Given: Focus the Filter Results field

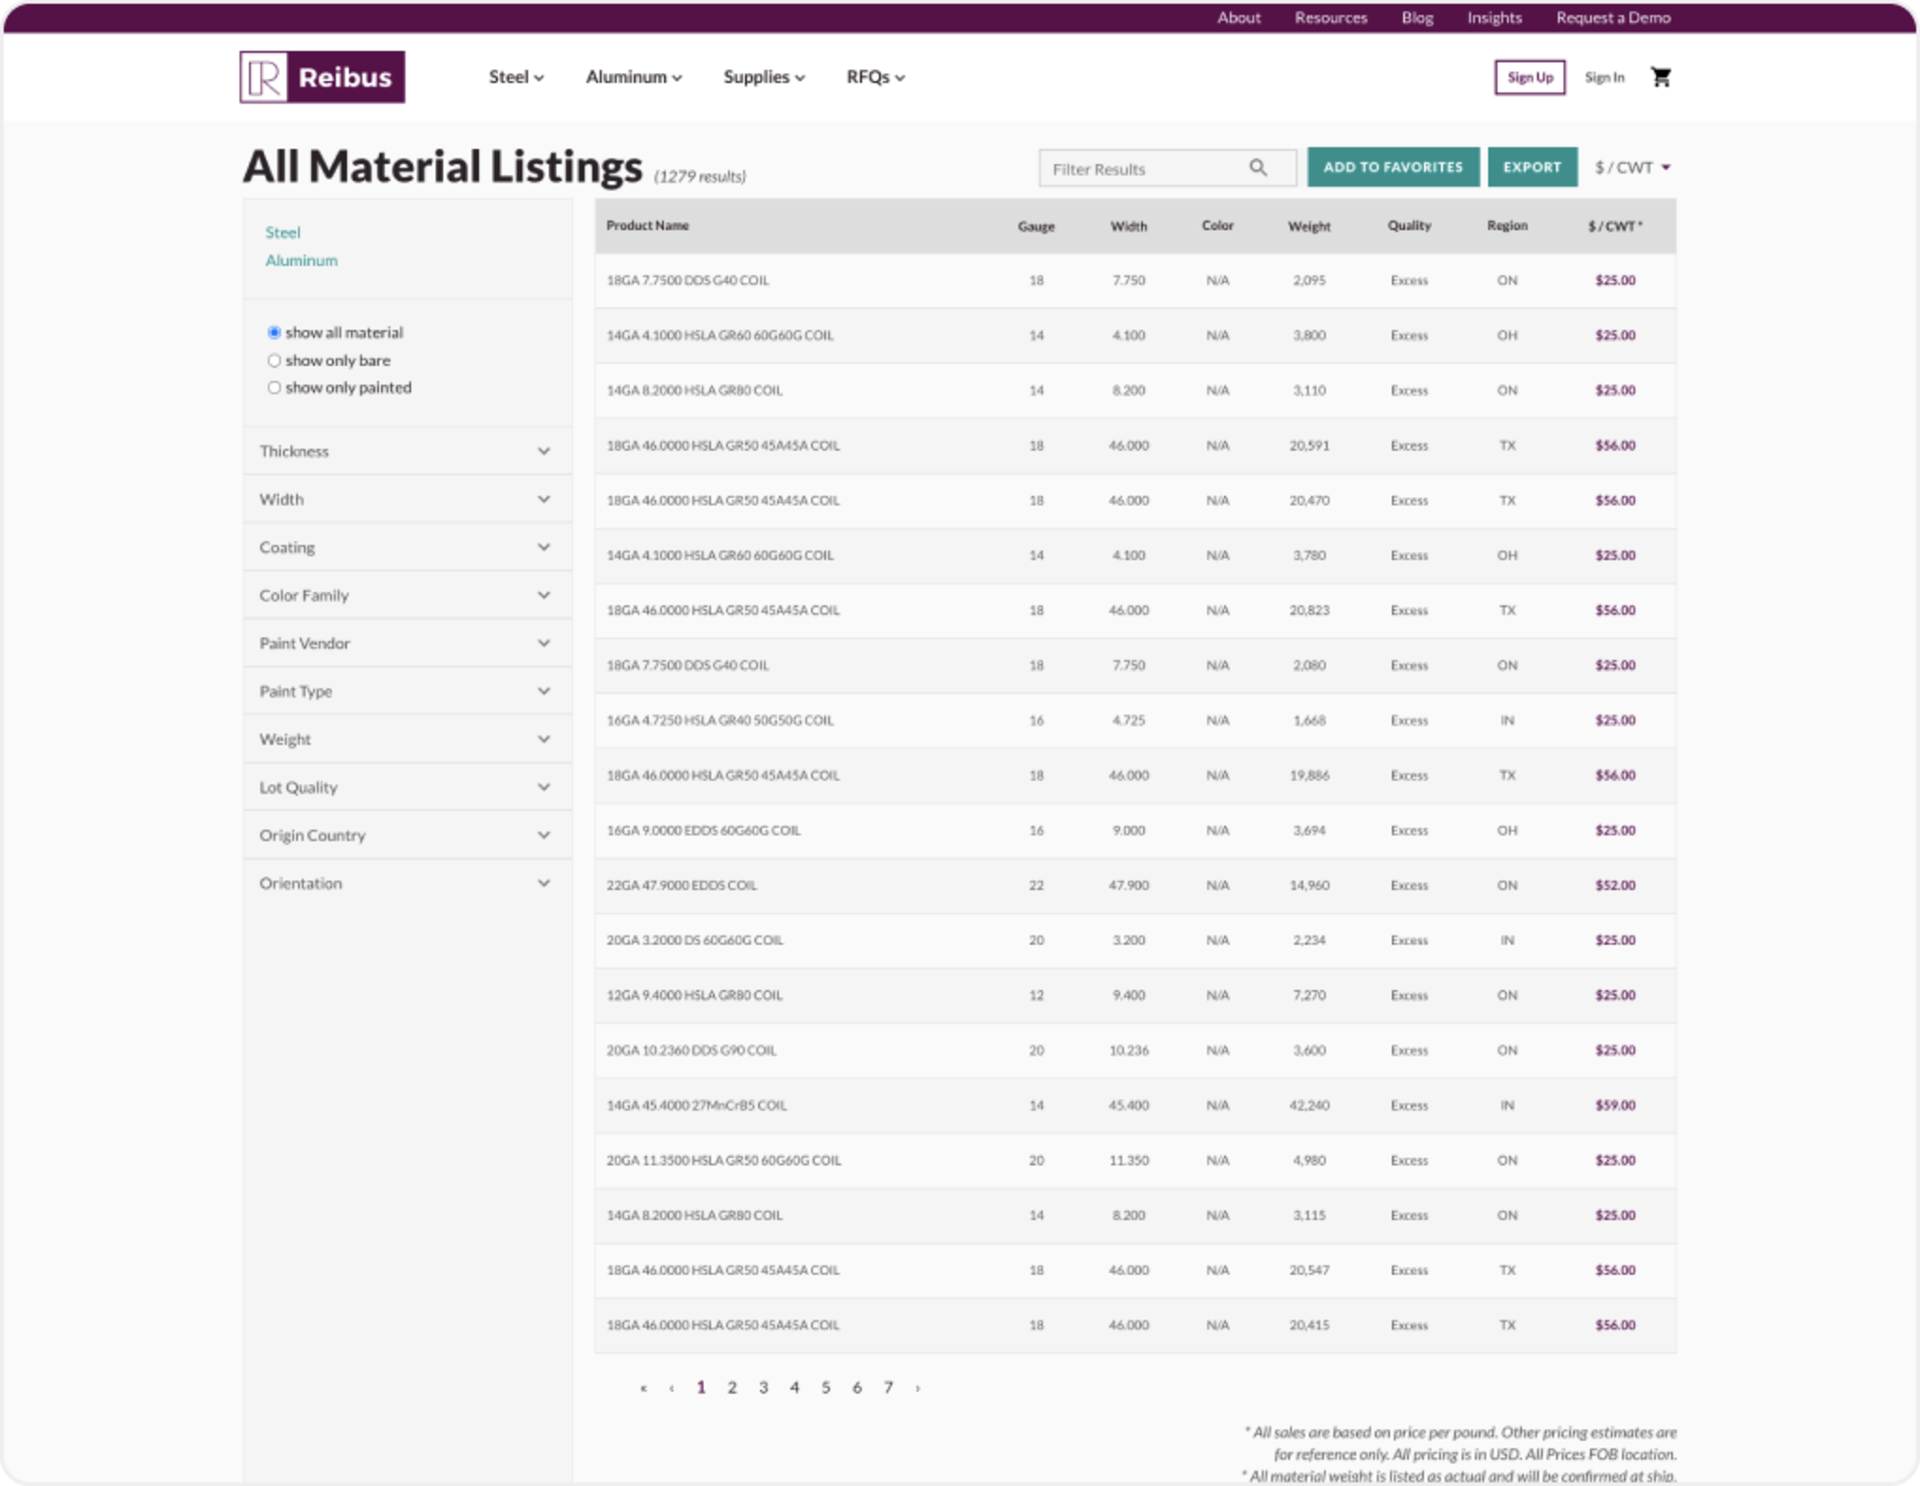Looking at the screenshot, I should (x=1167, y=168).
